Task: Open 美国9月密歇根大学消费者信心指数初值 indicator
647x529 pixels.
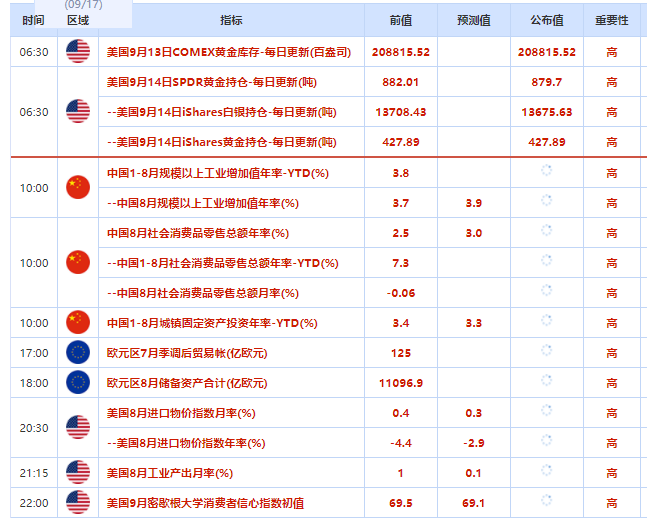Action: tap(205, 503)
